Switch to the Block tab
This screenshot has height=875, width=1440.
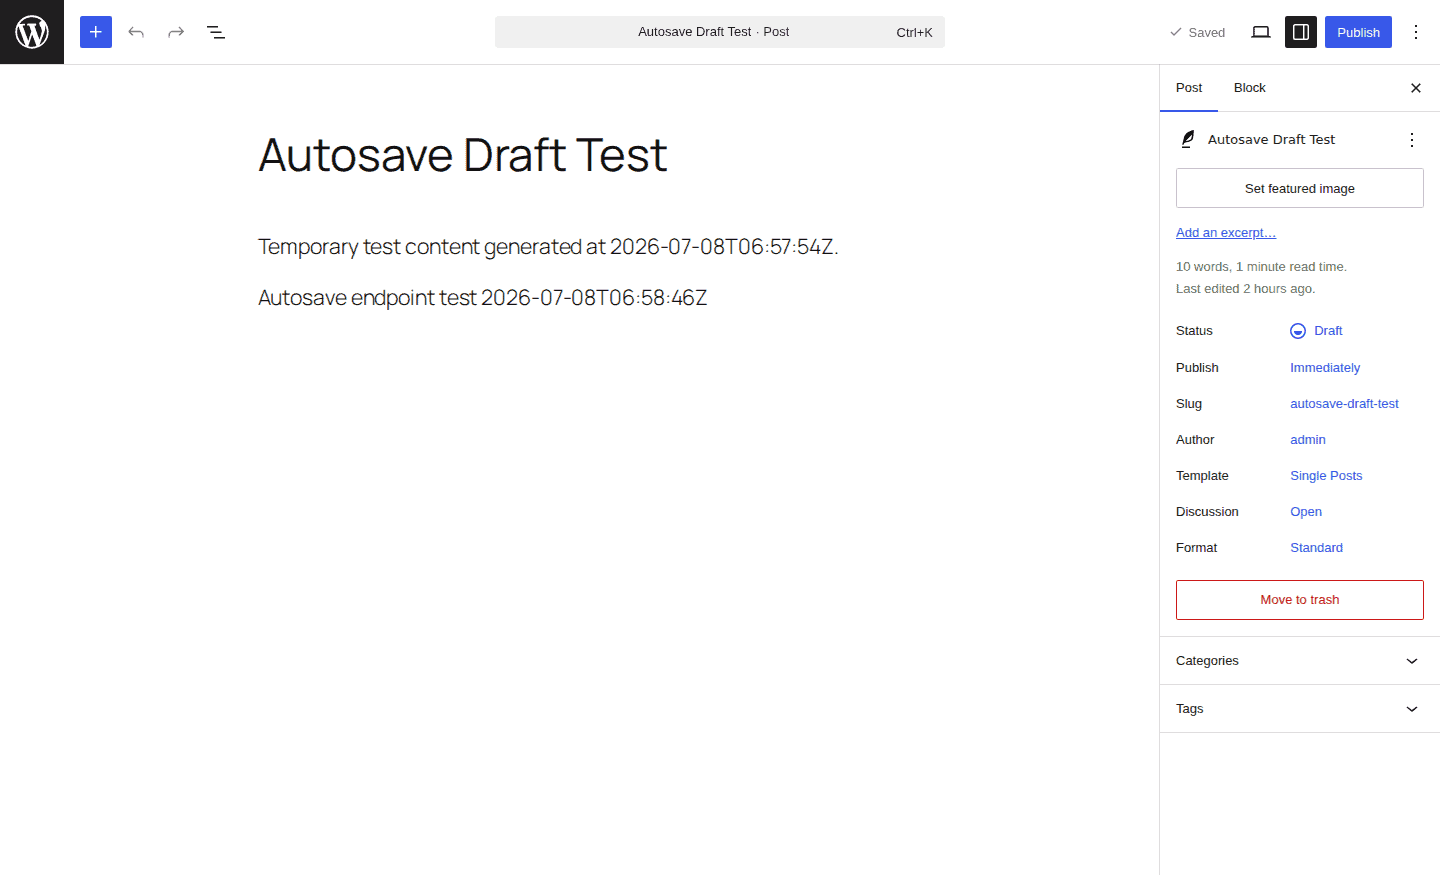coord(1250,88)
